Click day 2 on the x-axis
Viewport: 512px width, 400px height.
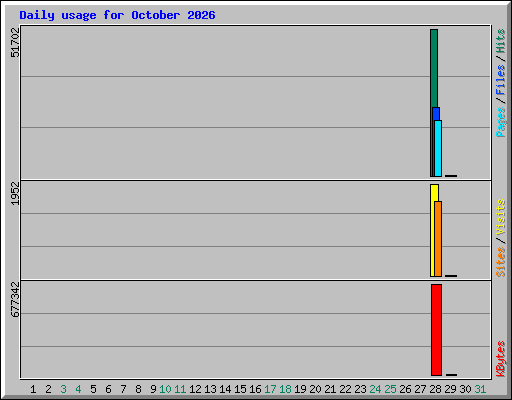[48, 389]
